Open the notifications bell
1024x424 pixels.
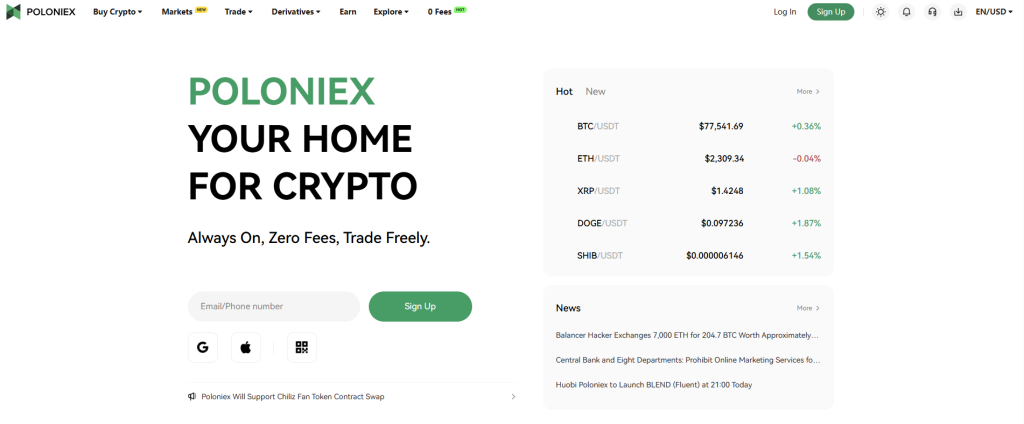[x=906, y=12]
